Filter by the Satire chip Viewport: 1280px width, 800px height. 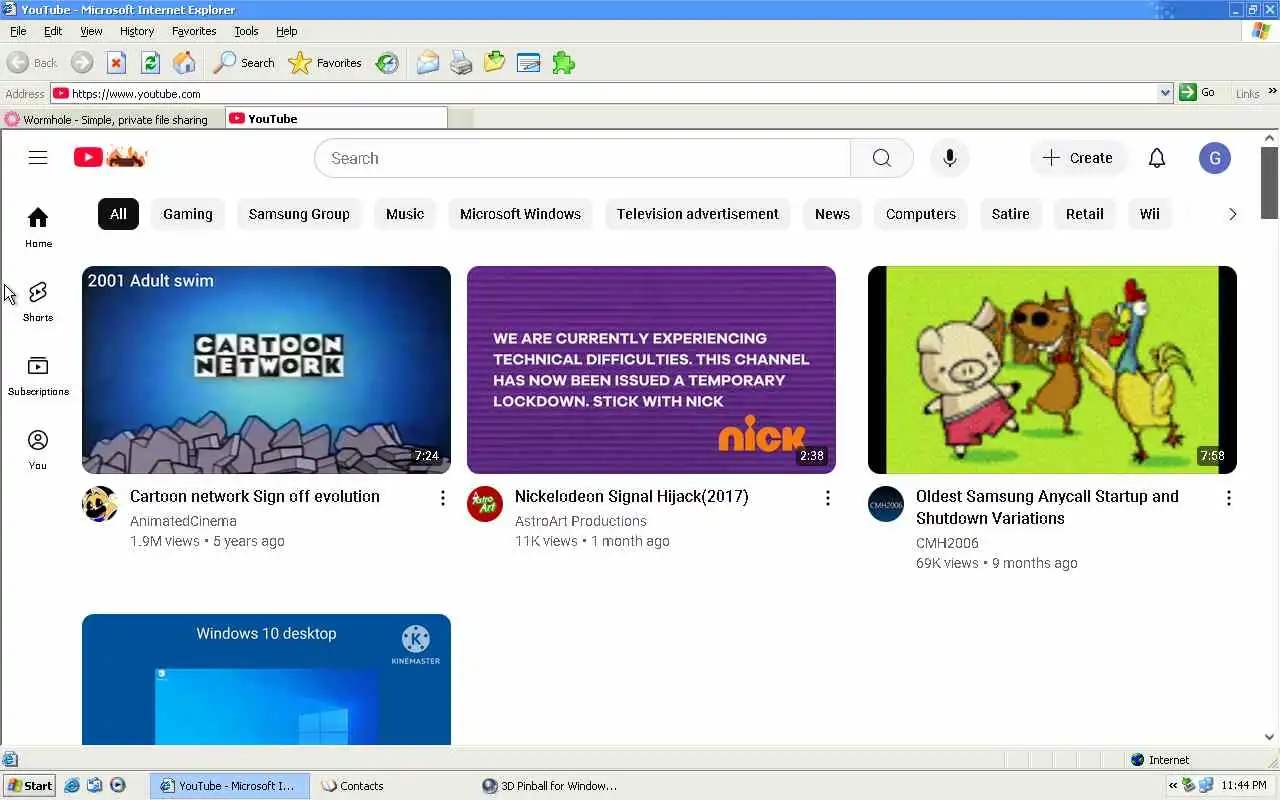pos(1011,214)
